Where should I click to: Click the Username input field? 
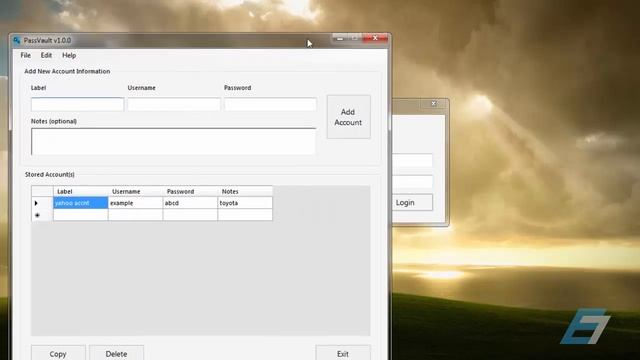(x=174, y=104)
